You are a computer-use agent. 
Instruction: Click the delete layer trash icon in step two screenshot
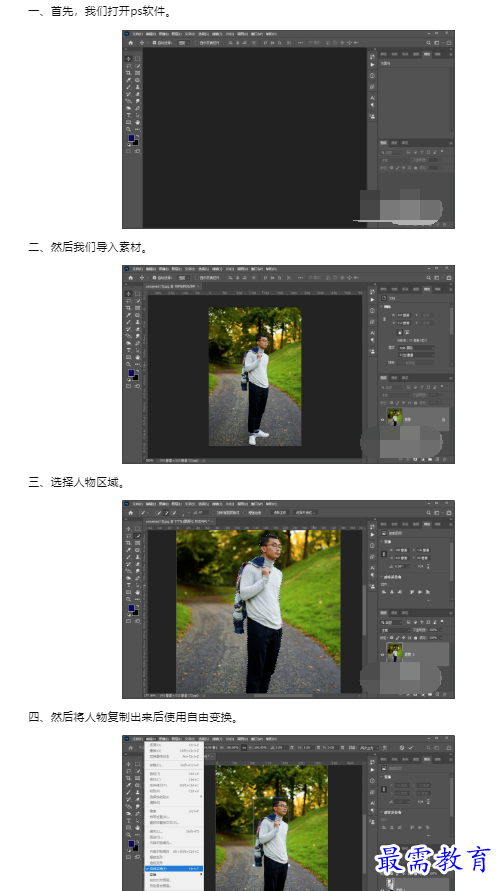444,459
